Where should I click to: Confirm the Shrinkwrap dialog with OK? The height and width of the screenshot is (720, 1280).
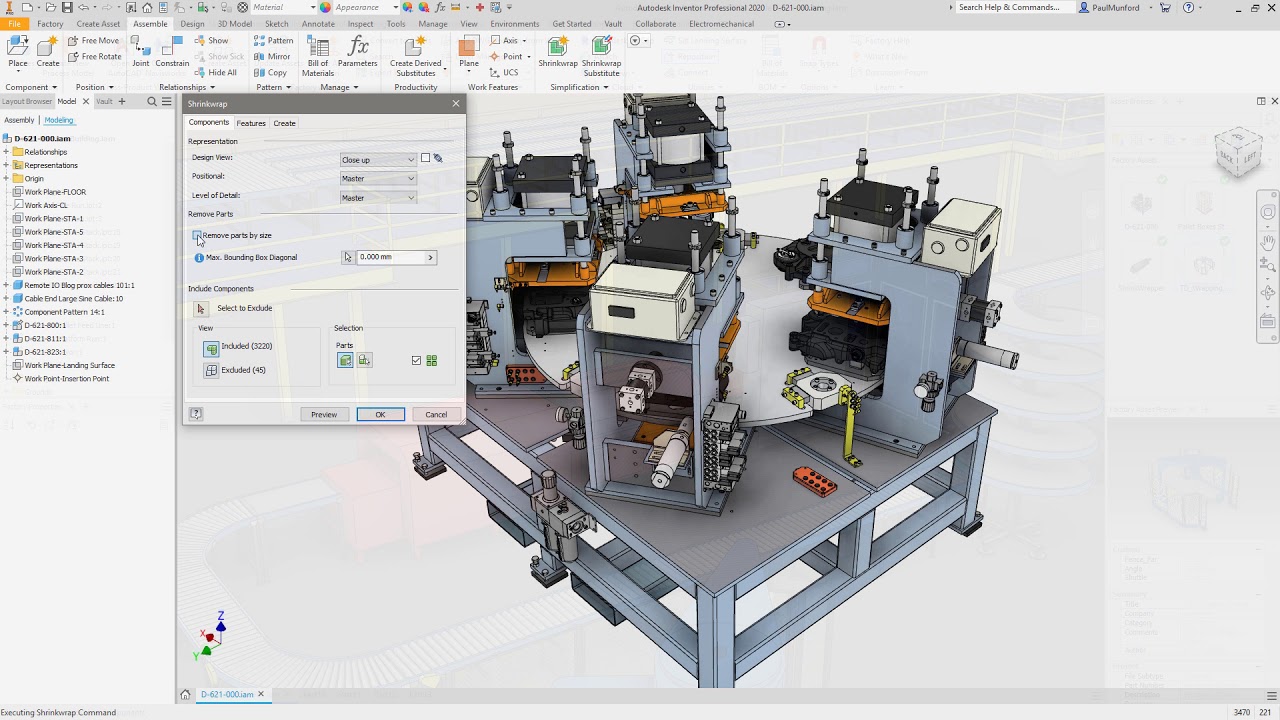(x=379, y=414)
